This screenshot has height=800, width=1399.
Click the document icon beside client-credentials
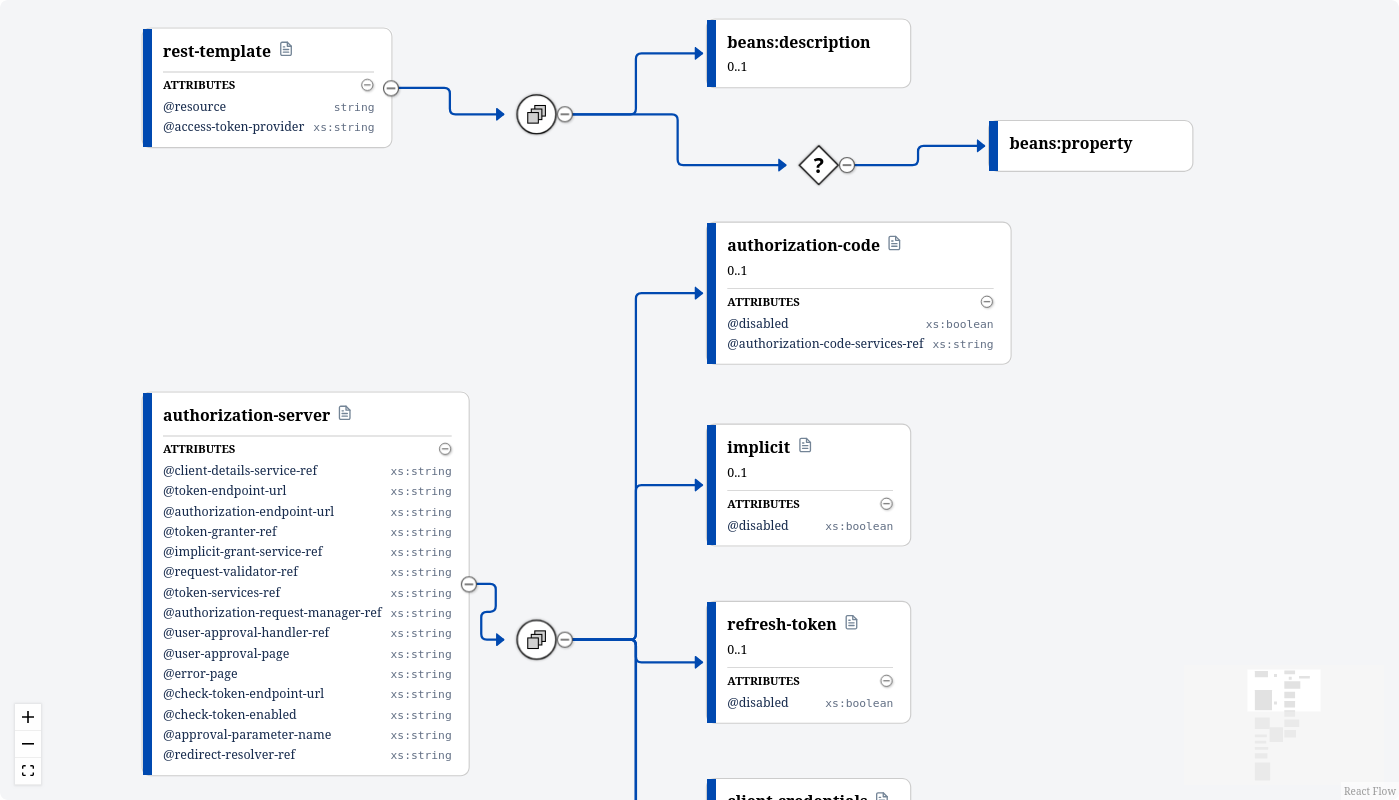click(x=881, y=795)
